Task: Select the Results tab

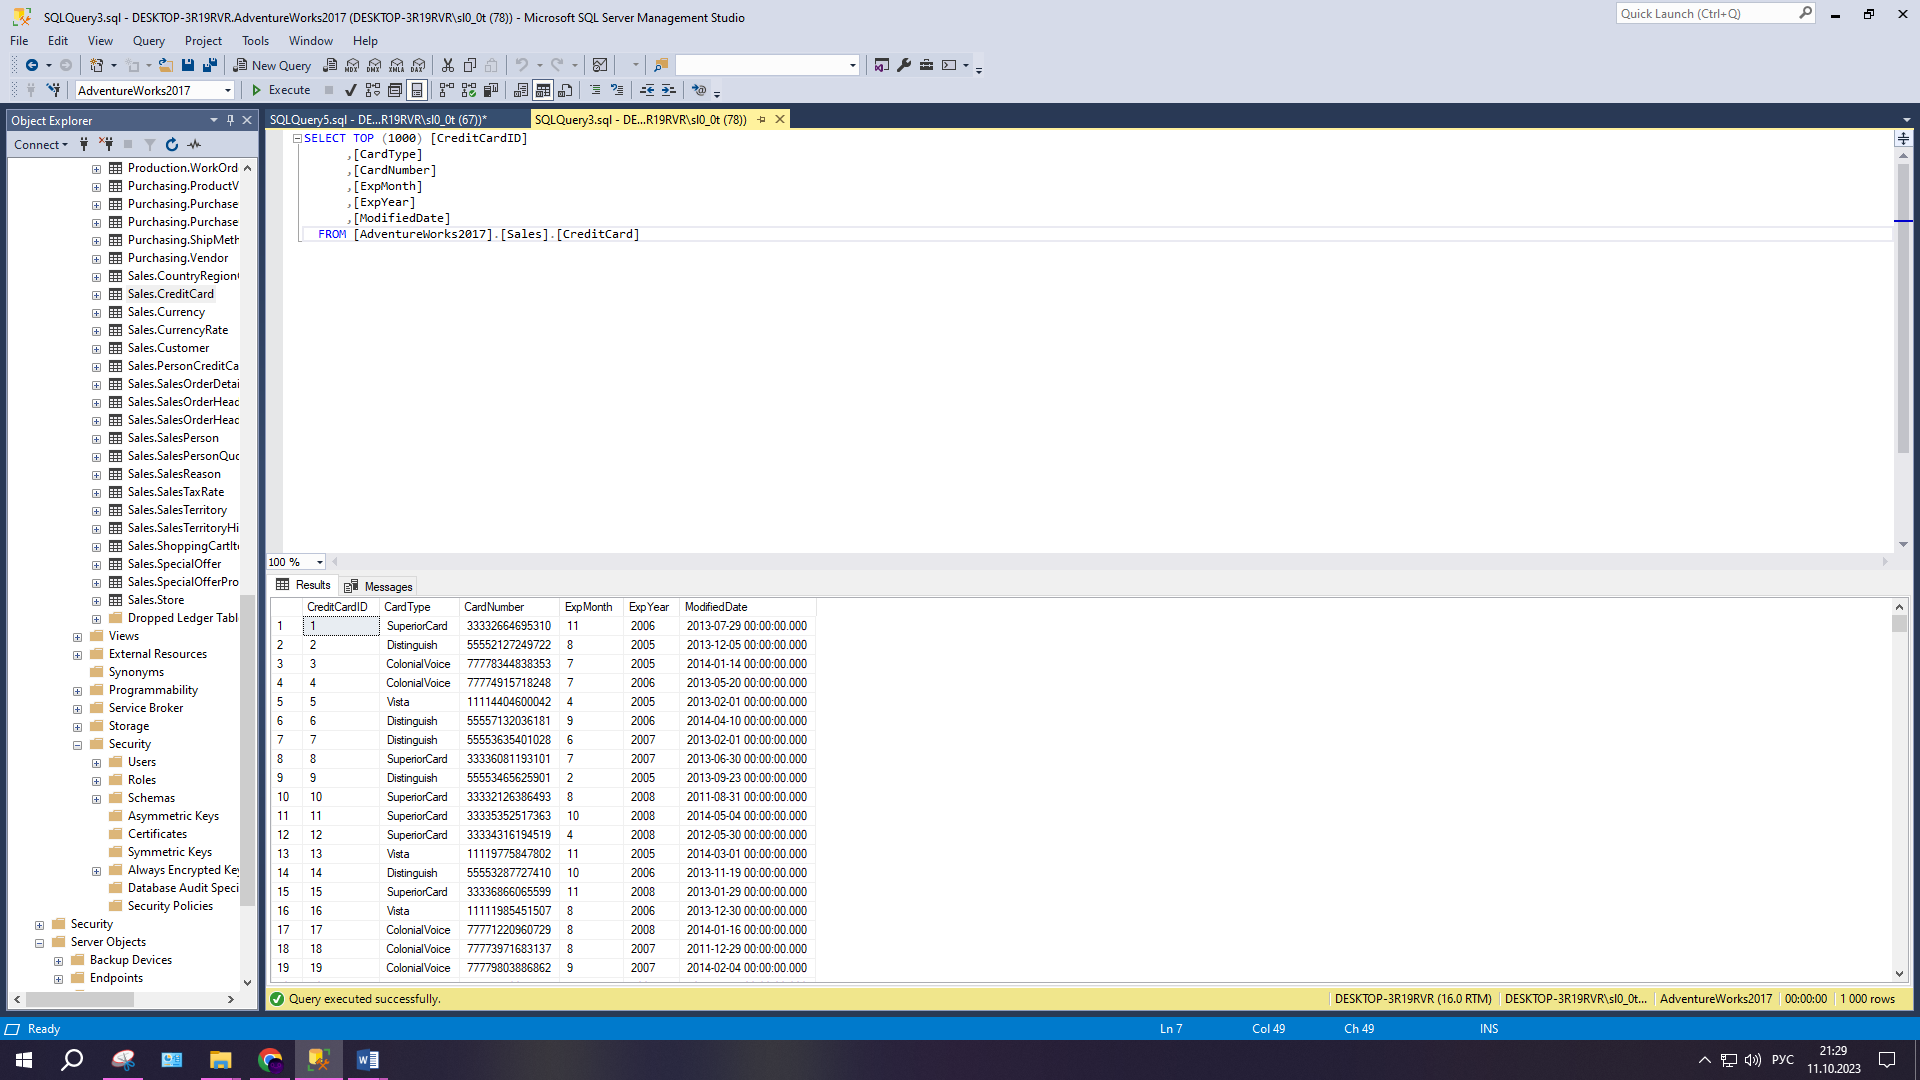Action: pos(303,585)
